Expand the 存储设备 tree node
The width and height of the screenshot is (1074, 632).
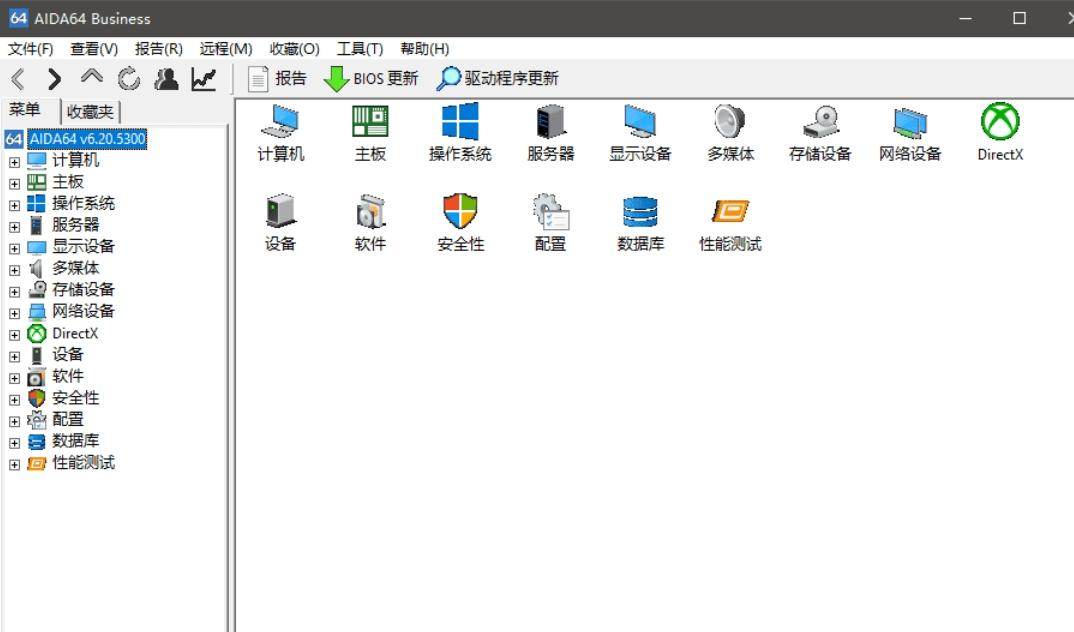point(14,292)
